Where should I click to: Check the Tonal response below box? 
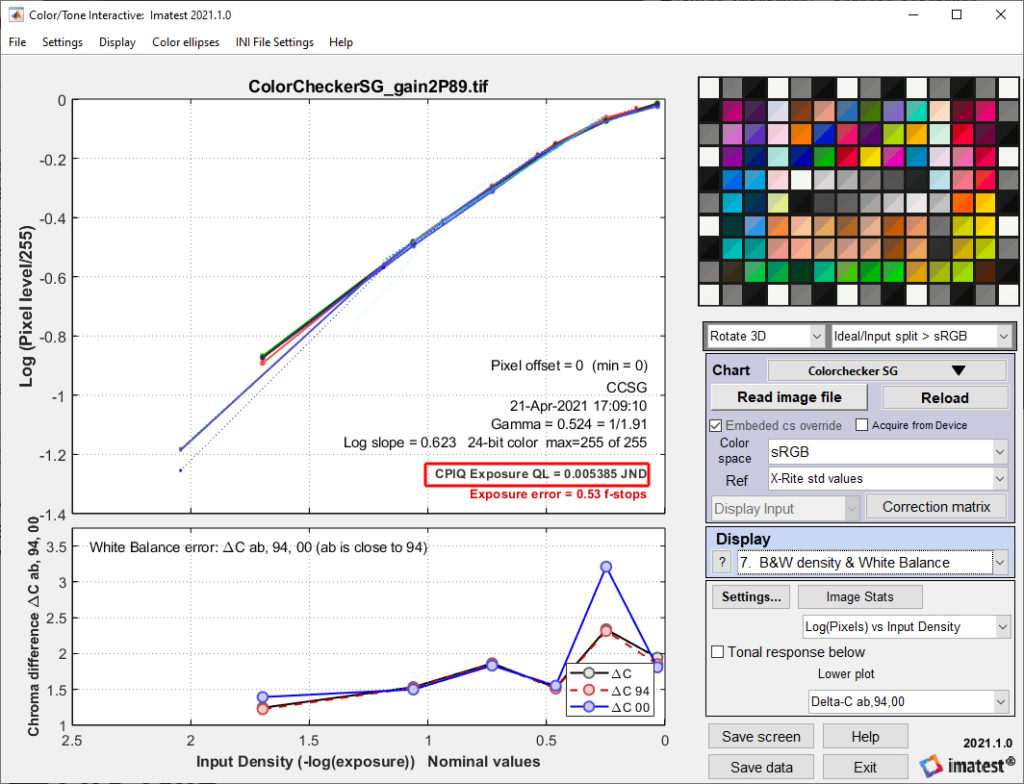click(717, 652)
